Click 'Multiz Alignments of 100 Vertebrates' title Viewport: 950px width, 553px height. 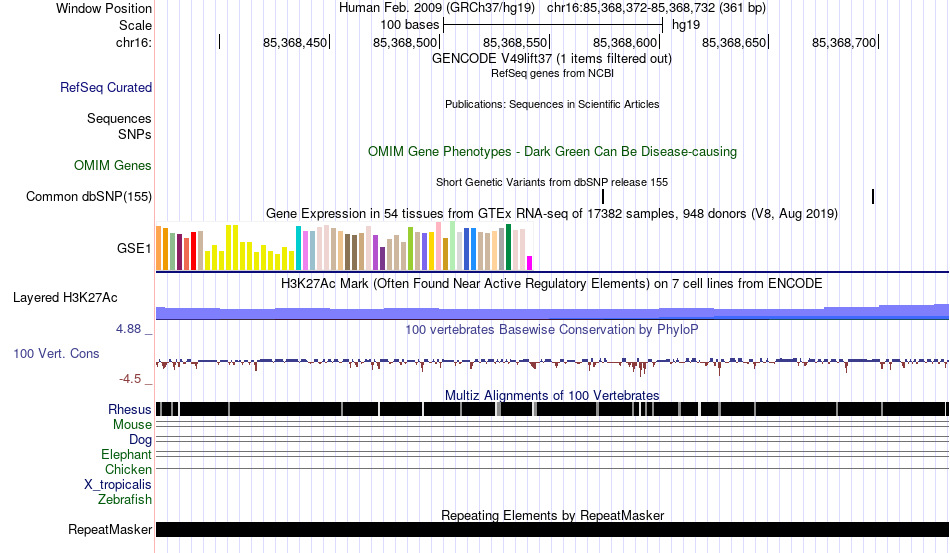pyautogui.click(x=552, y=396)
